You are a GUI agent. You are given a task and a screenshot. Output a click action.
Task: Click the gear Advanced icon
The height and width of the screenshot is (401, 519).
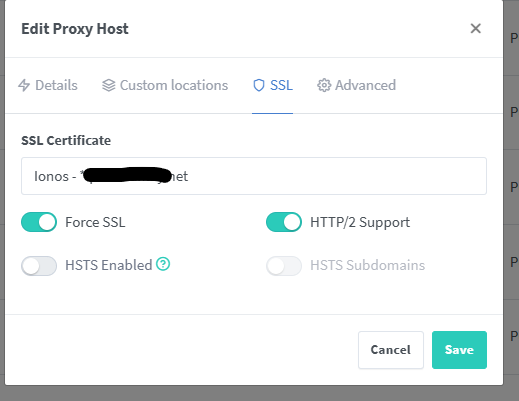tap(324, 85)
